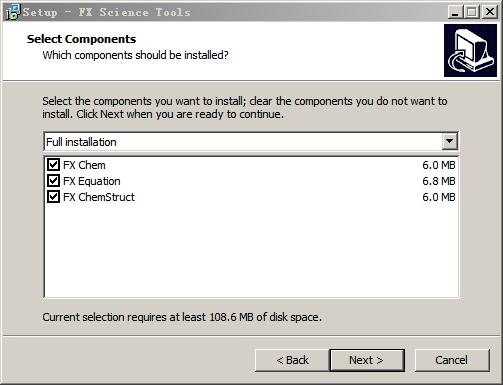The height and width of the screenshot is (385, 503).
Task: Select the FX ChemStruct component label
Action: point(99,197)
